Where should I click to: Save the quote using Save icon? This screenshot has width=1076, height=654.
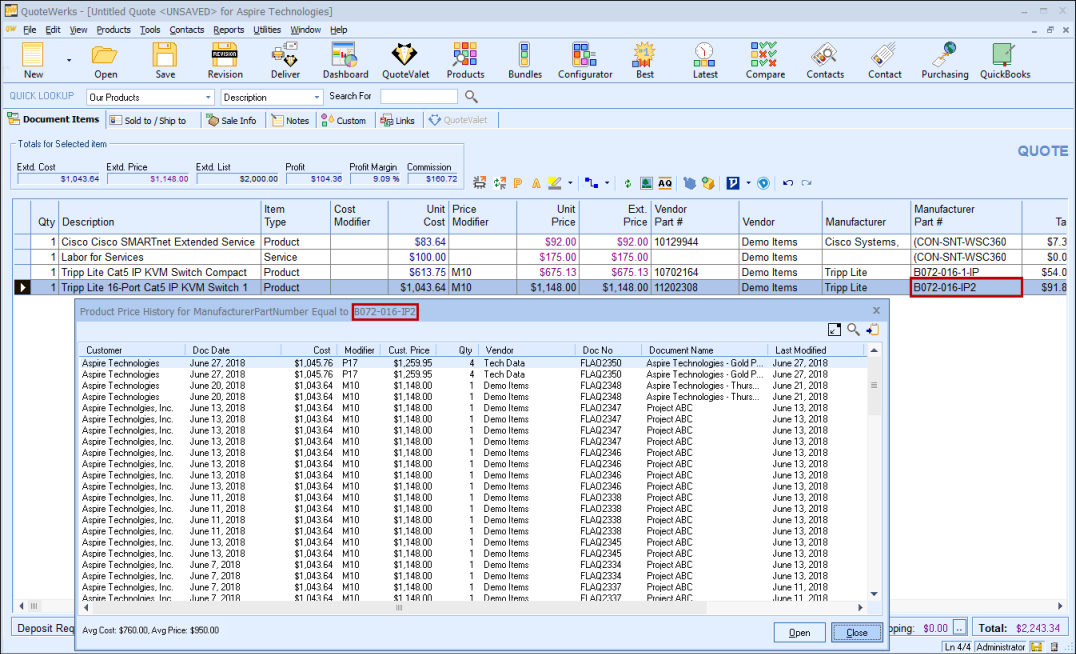(165, 60)
